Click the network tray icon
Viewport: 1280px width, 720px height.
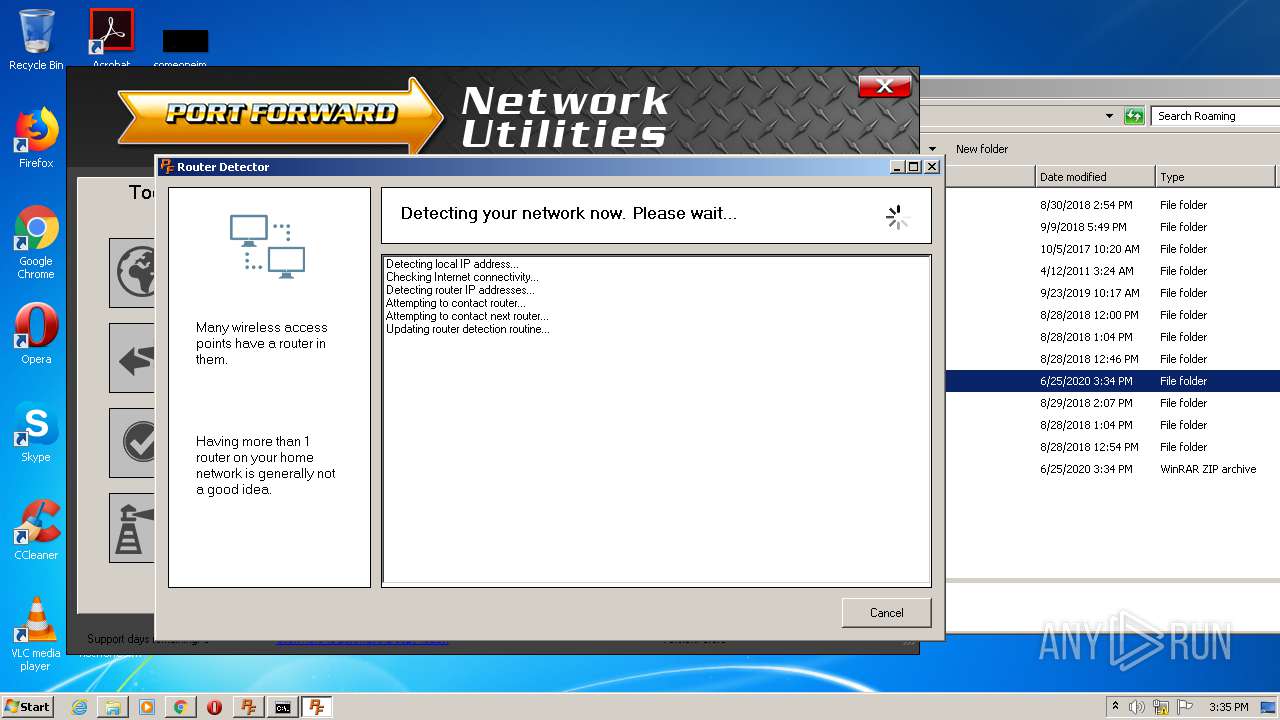1161,707
